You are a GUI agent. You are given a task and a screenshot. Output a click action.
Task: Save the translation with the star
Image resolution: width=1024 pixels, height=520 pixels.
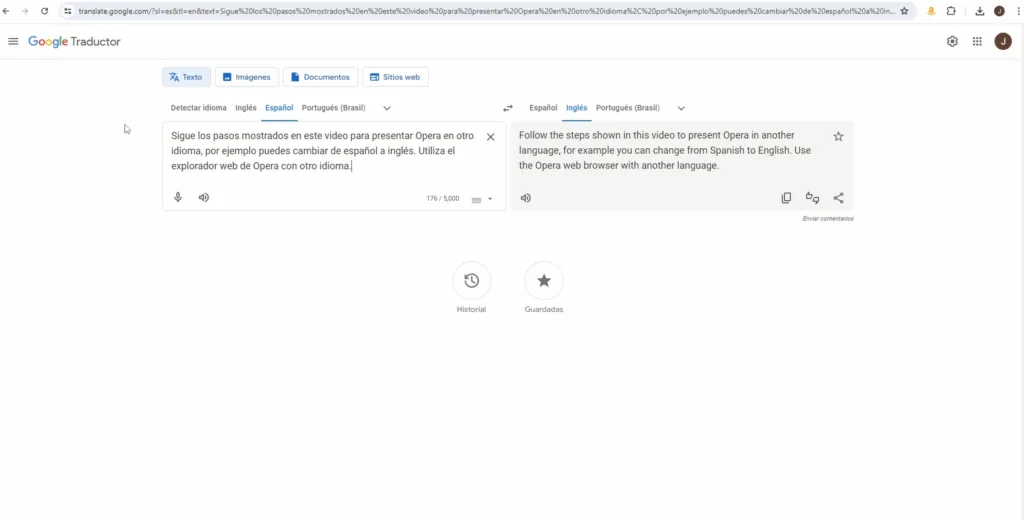[x=839, y=137]
